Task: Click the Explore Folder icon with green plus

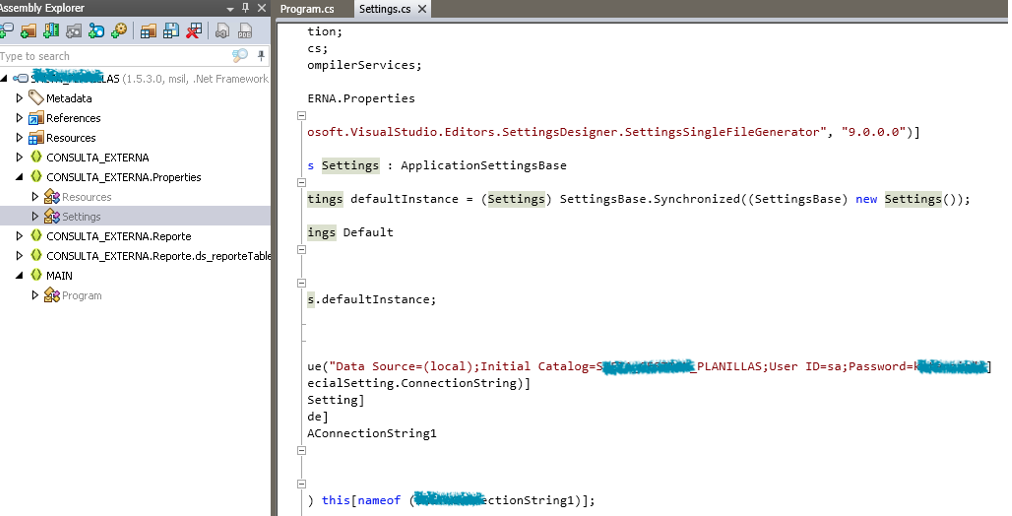Action: click(x=28, y=31)
